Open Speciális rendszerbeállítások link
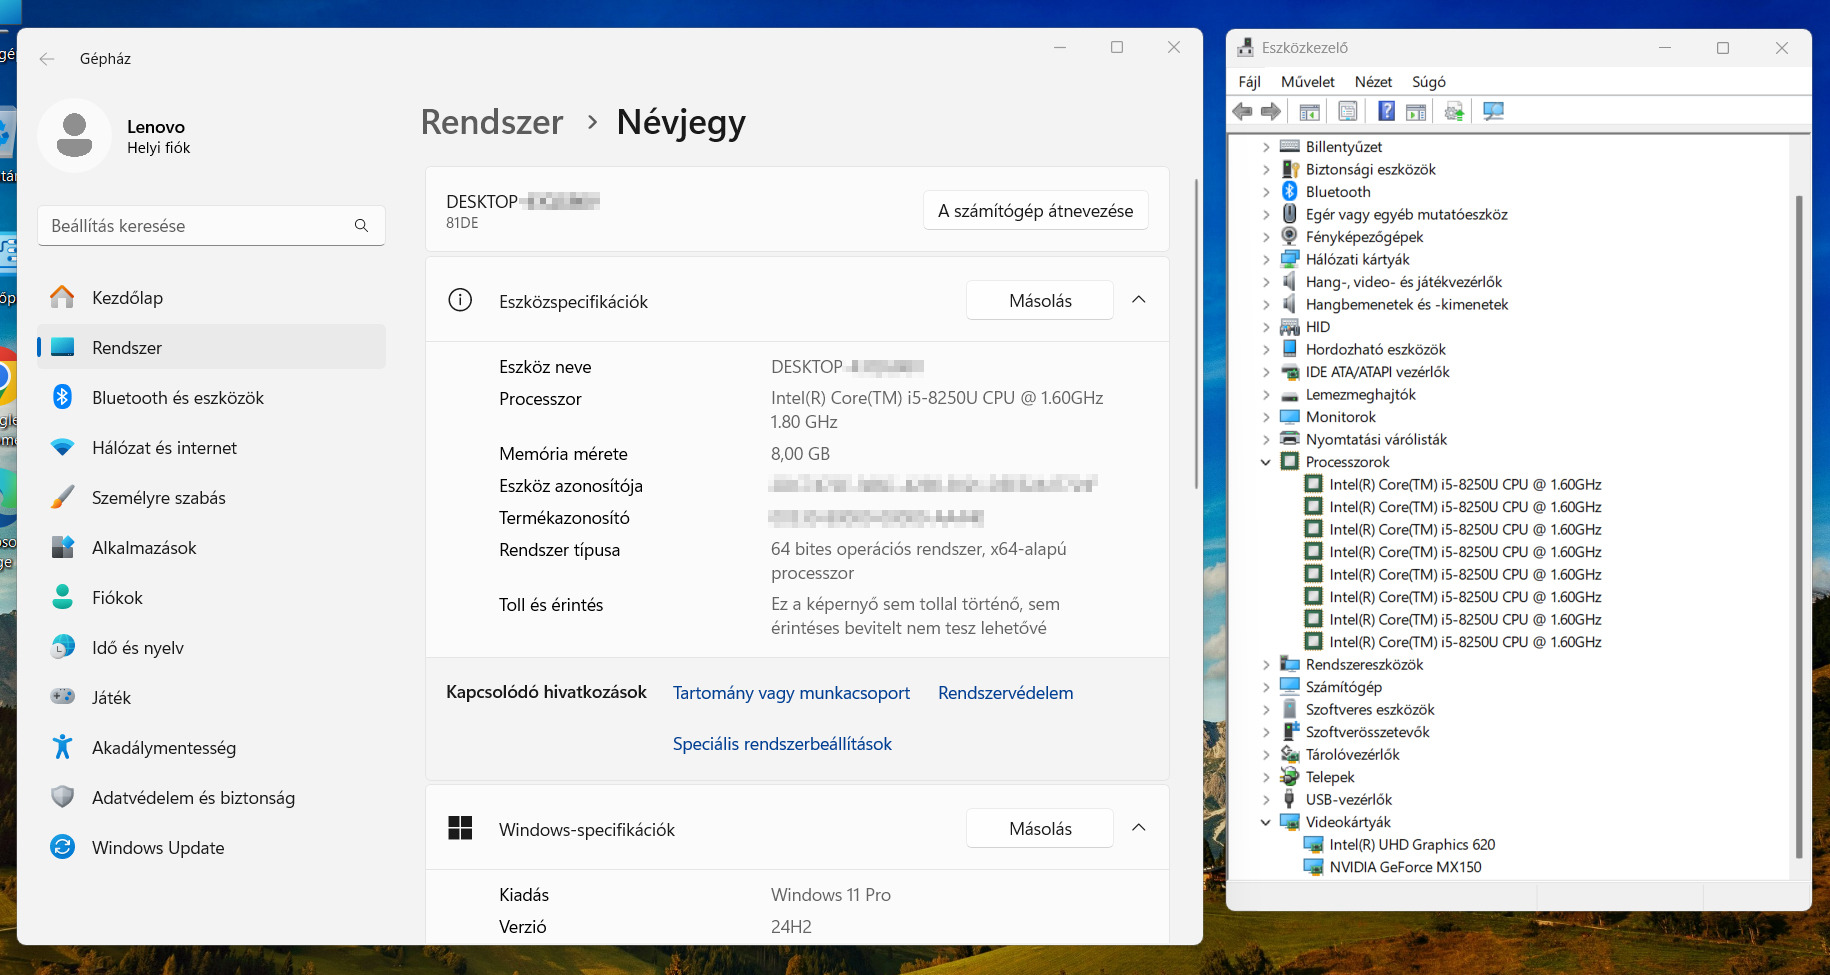 point(782,744)
